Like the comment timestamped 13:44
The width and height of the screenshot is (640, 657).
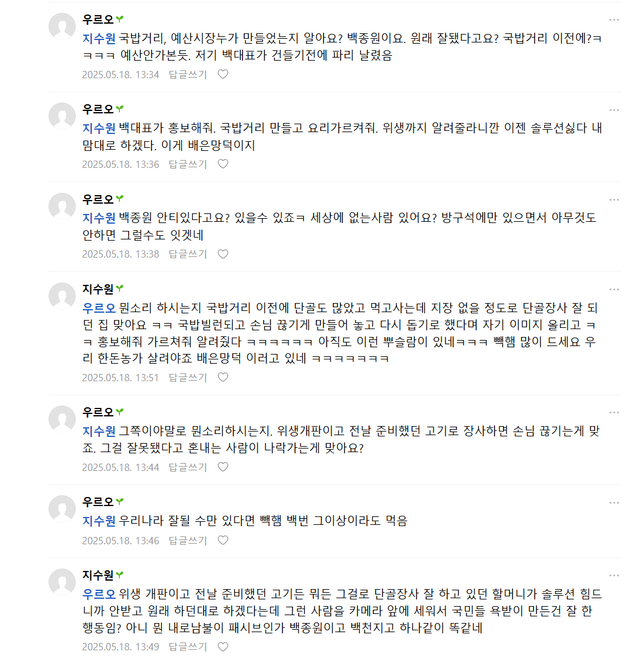coord(223,467)
